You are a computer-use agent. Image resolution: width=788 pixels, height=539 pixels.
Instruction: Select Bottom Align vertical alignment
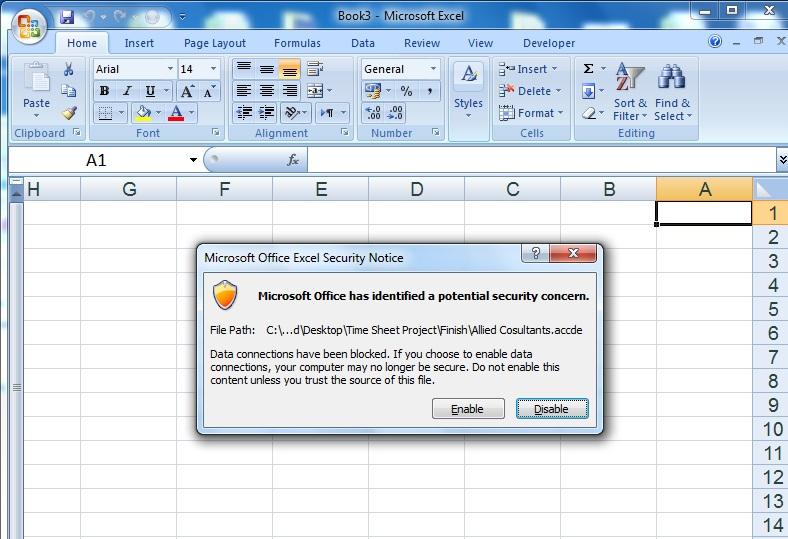pyautogui.click(x=289, y=69)
